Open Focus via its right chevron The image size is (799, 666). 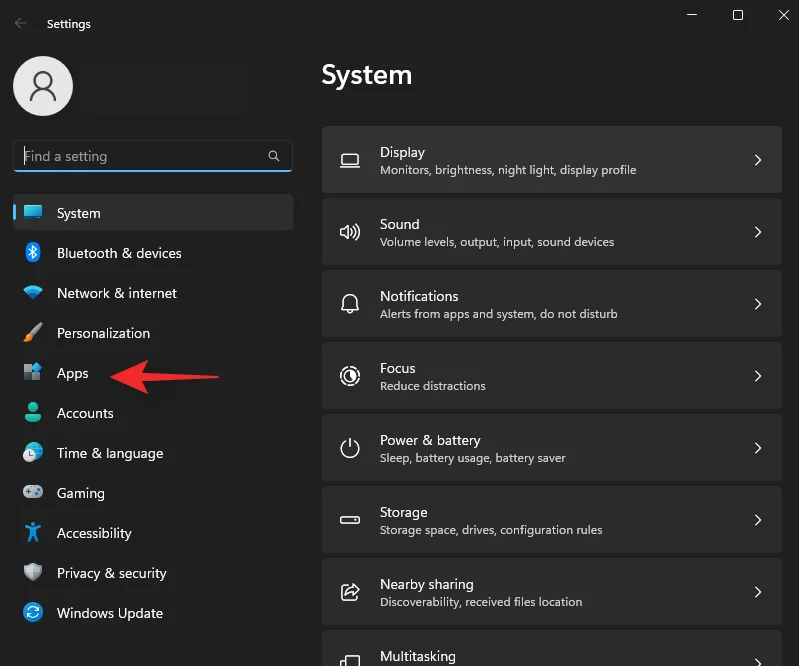tap(758, 376)
